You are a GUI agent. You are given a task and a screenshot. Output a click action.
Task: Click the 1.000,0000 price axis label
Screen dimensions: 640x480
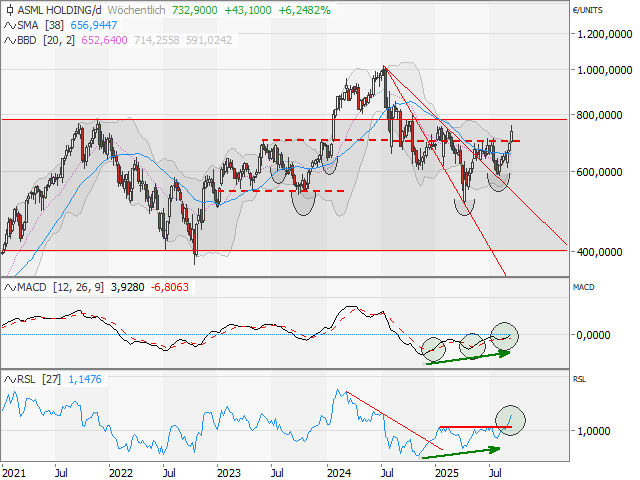click(x=604, y=70)
